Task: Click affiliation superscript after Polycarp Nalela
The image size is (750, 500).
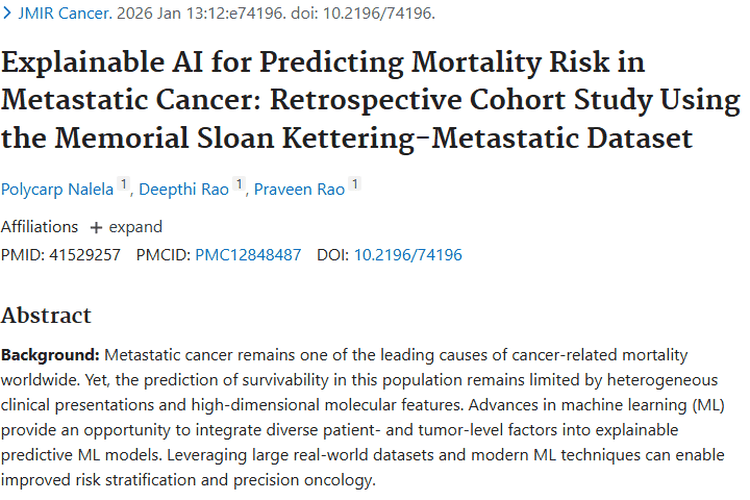Action: click(124, 184)
